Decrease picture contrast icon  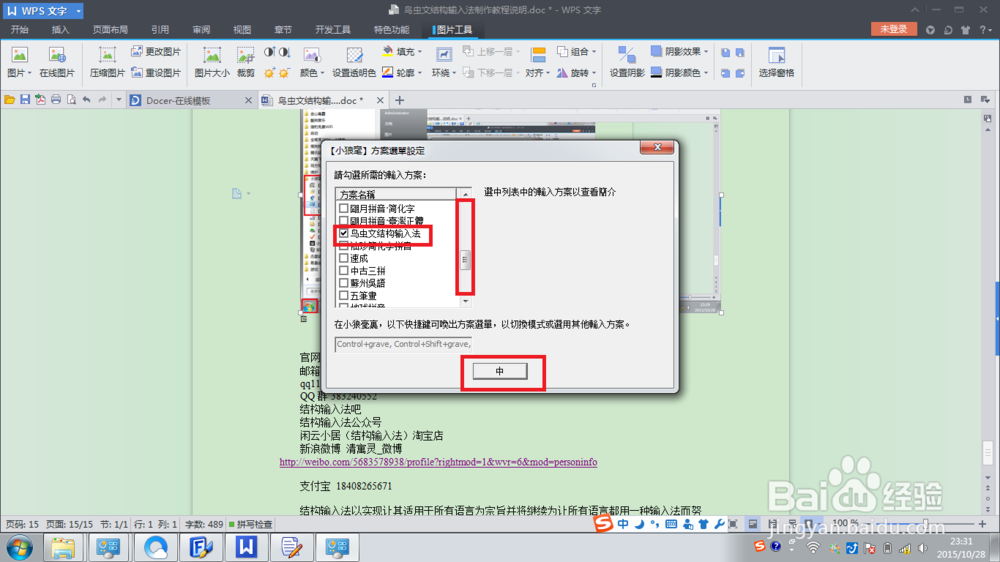[284, 52]
